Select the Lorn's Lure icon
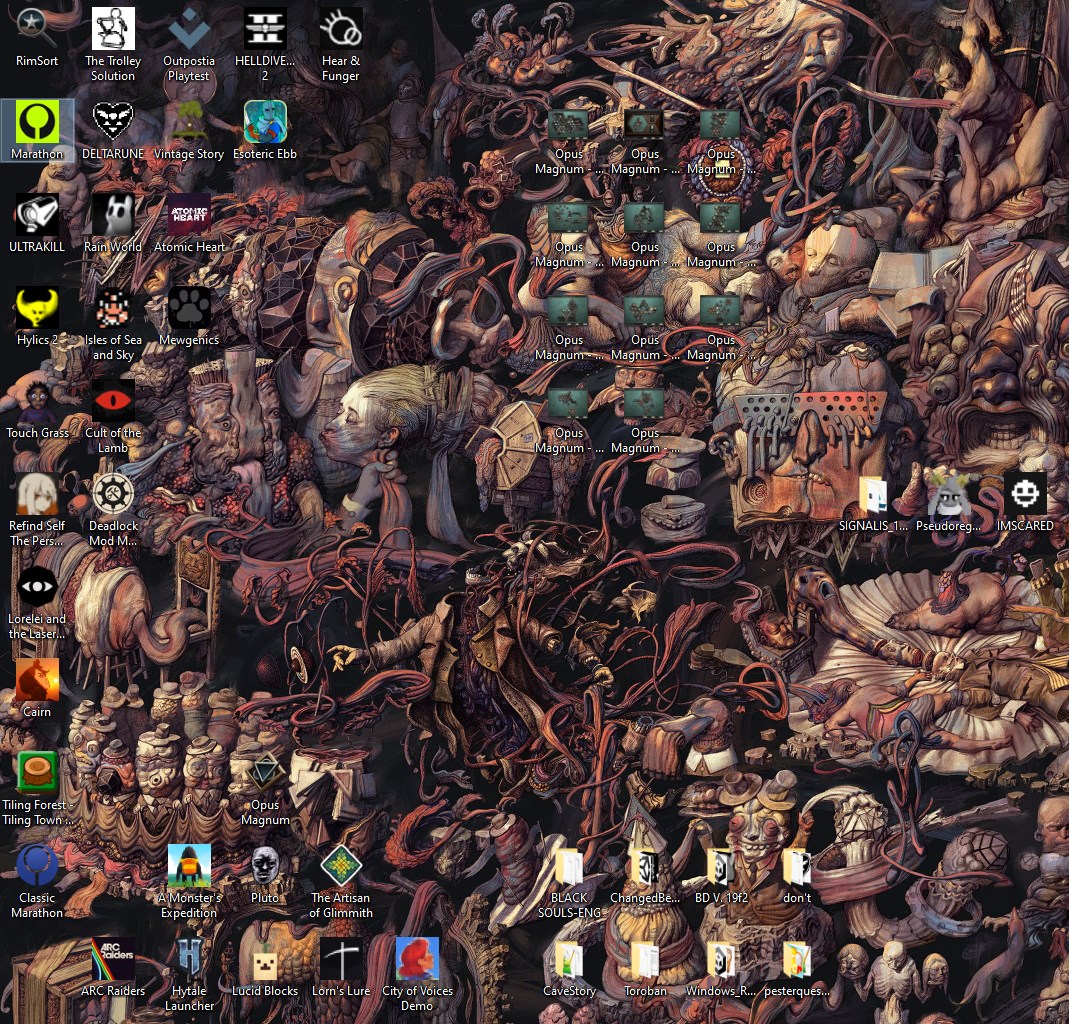The width and height of the screenshot is (1069, 1024). pyautogui.click(x=340, y=959)
